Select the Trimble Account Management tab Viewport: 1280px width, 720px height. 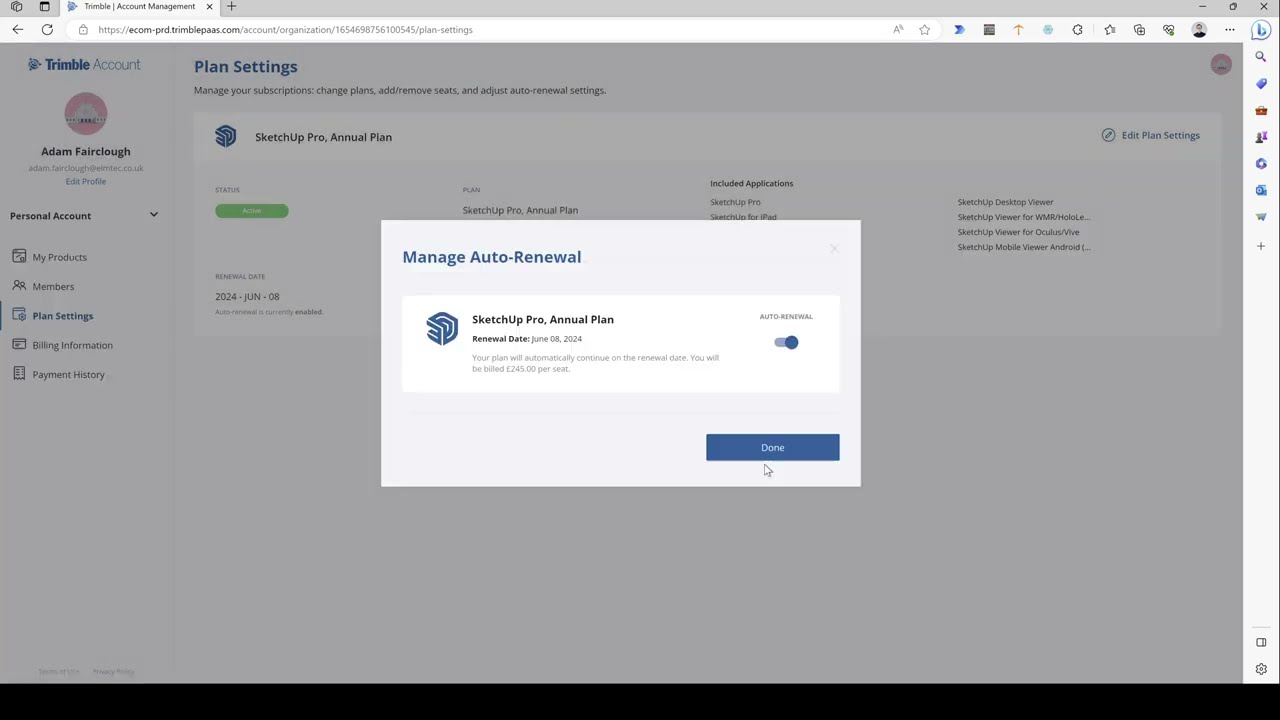click(x=140, y=7)
